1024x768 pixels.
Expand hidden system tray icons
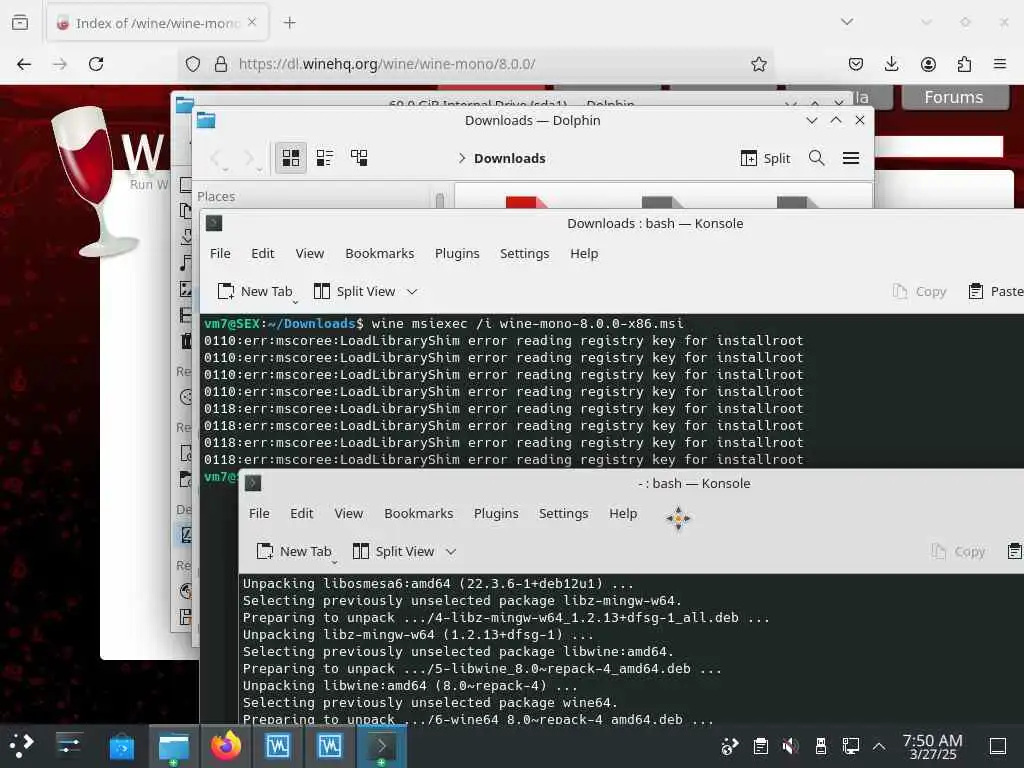pyautogui.click(x=879, y=746)
